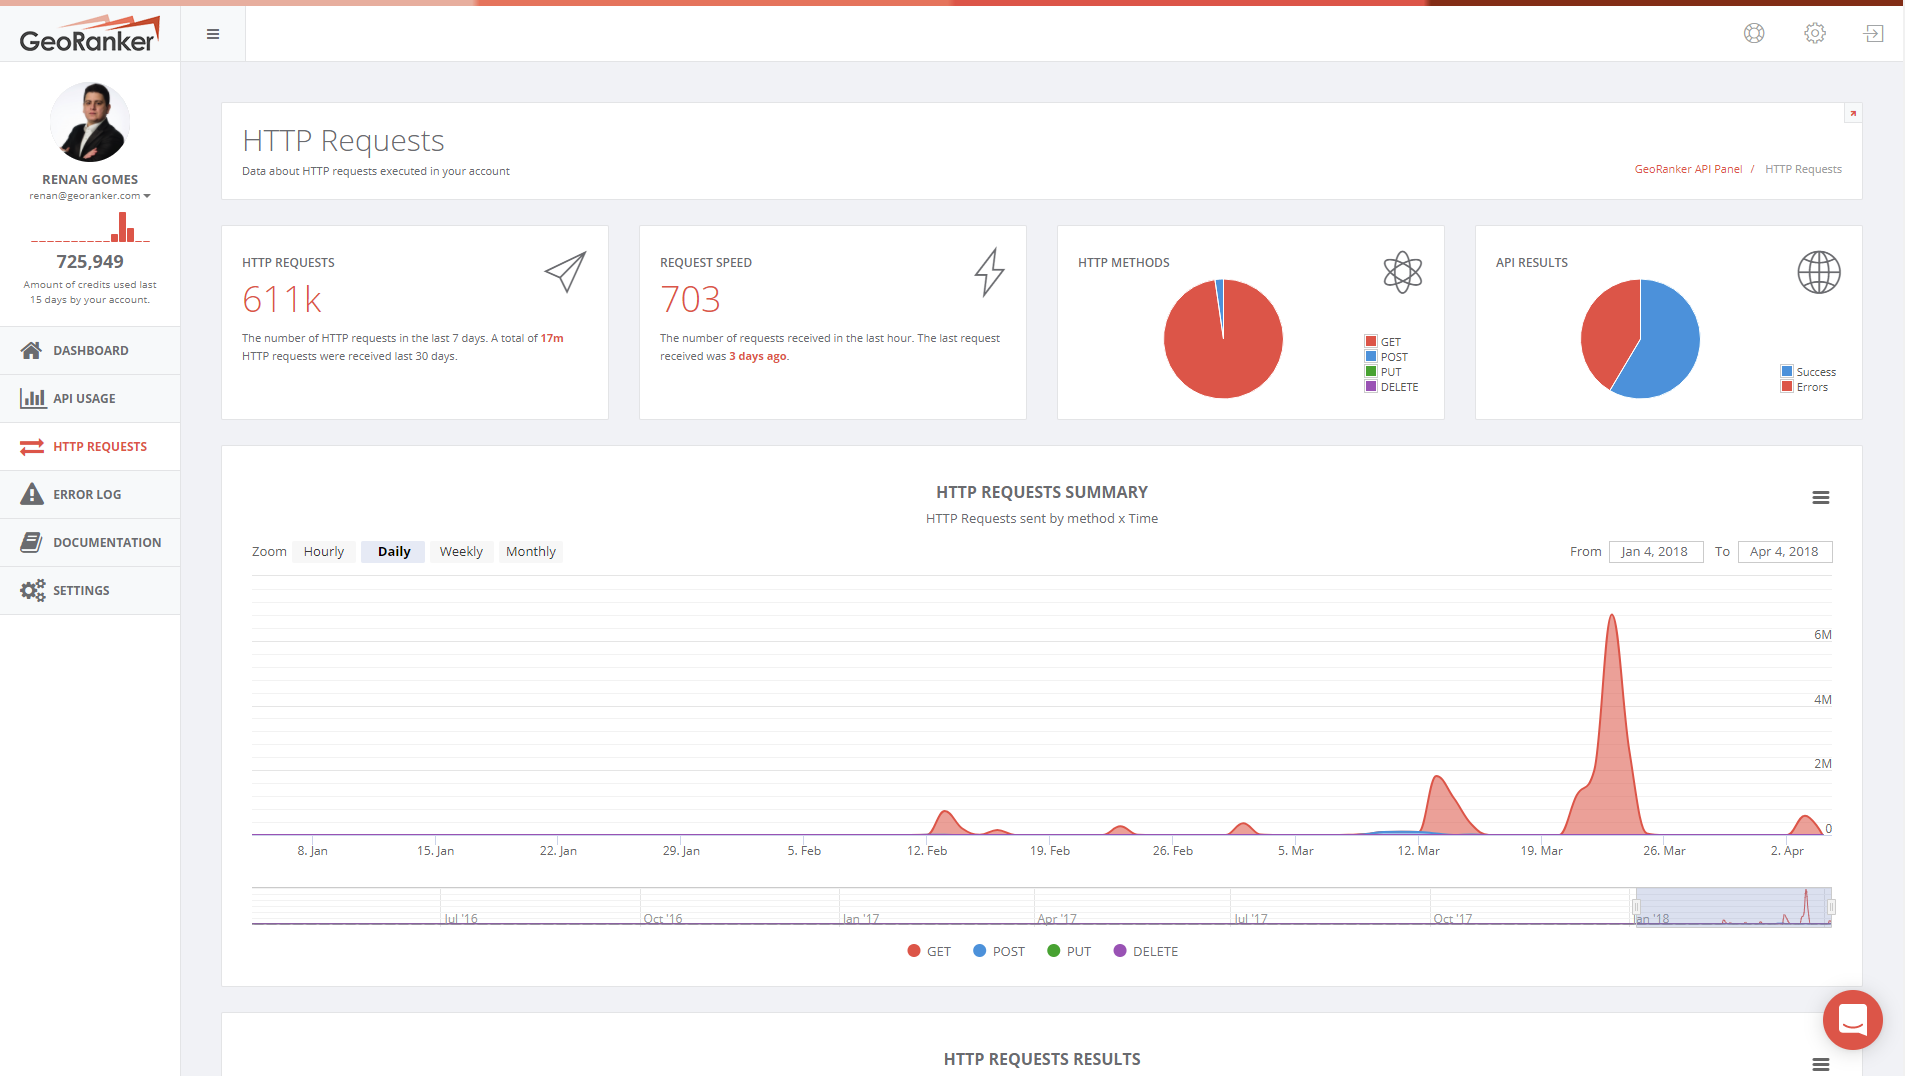This screenshot has width=1905, height=1076.
Task: Toggle PUT series in chart legend
Action: click(x=1069, y=951)
